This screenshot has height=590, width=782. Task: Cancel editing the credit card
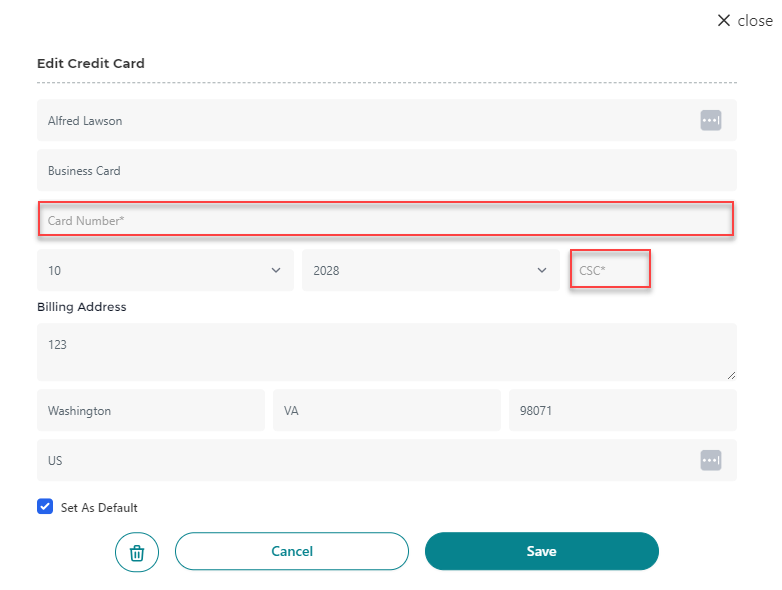coord(292,551)
